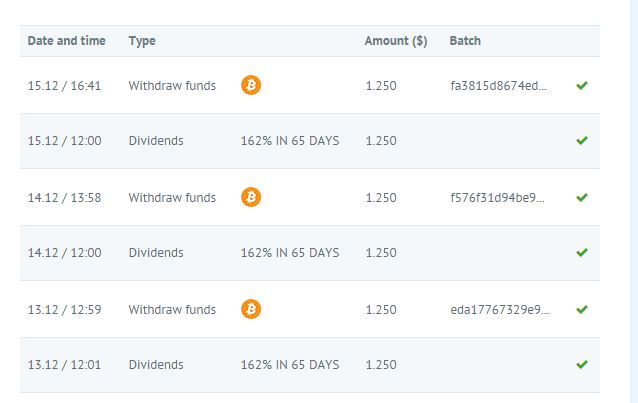Sort by the Type column header
The height and width of the screenshot is (403, 638).
(142, 41)
